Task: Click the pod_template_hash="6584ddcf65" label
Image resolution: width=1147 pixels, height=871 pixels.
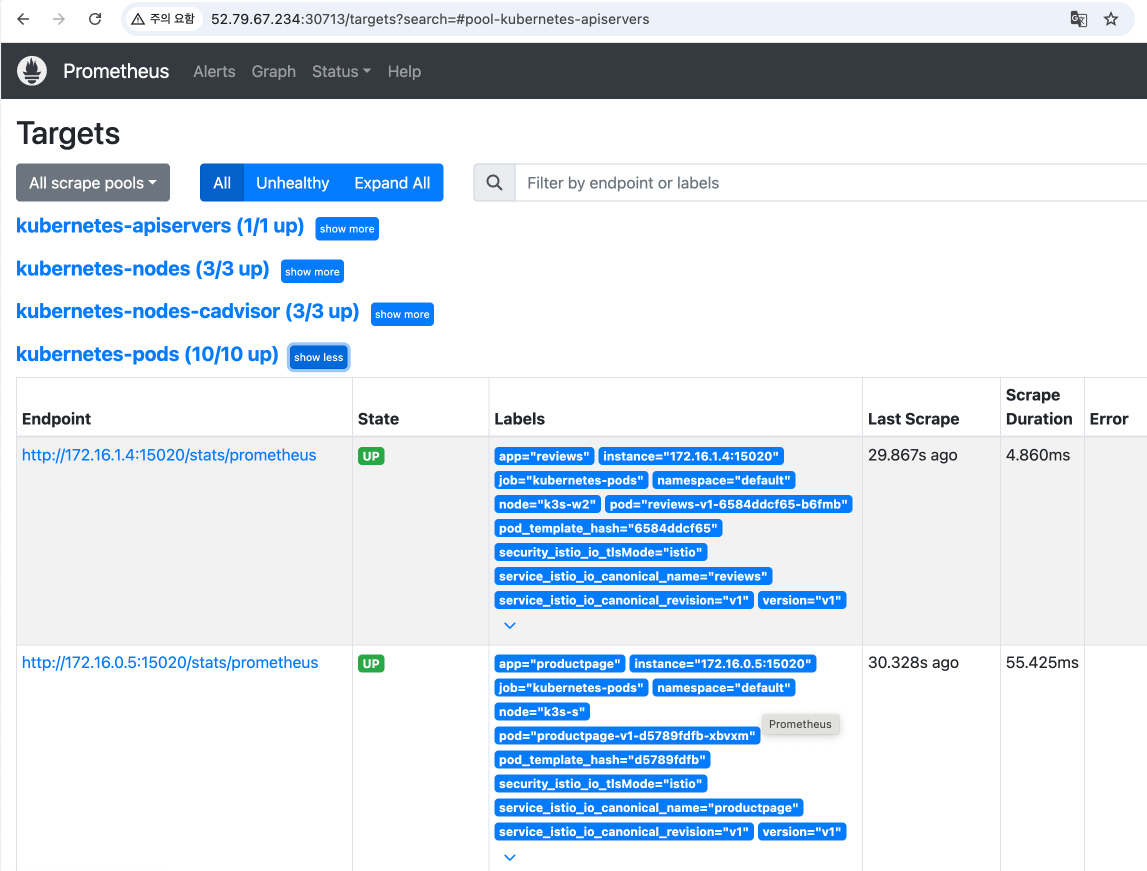Action: (x=608, y=528)
